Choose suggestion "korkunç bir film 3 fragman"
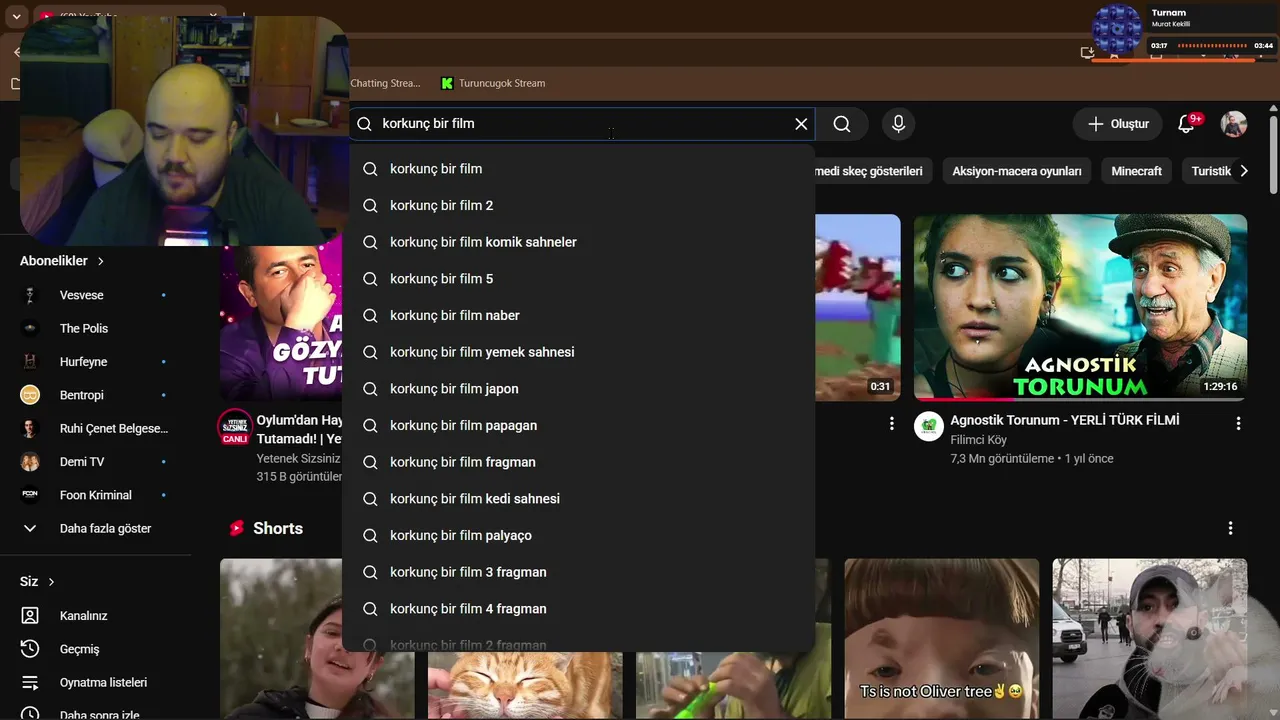 (578, 572)
